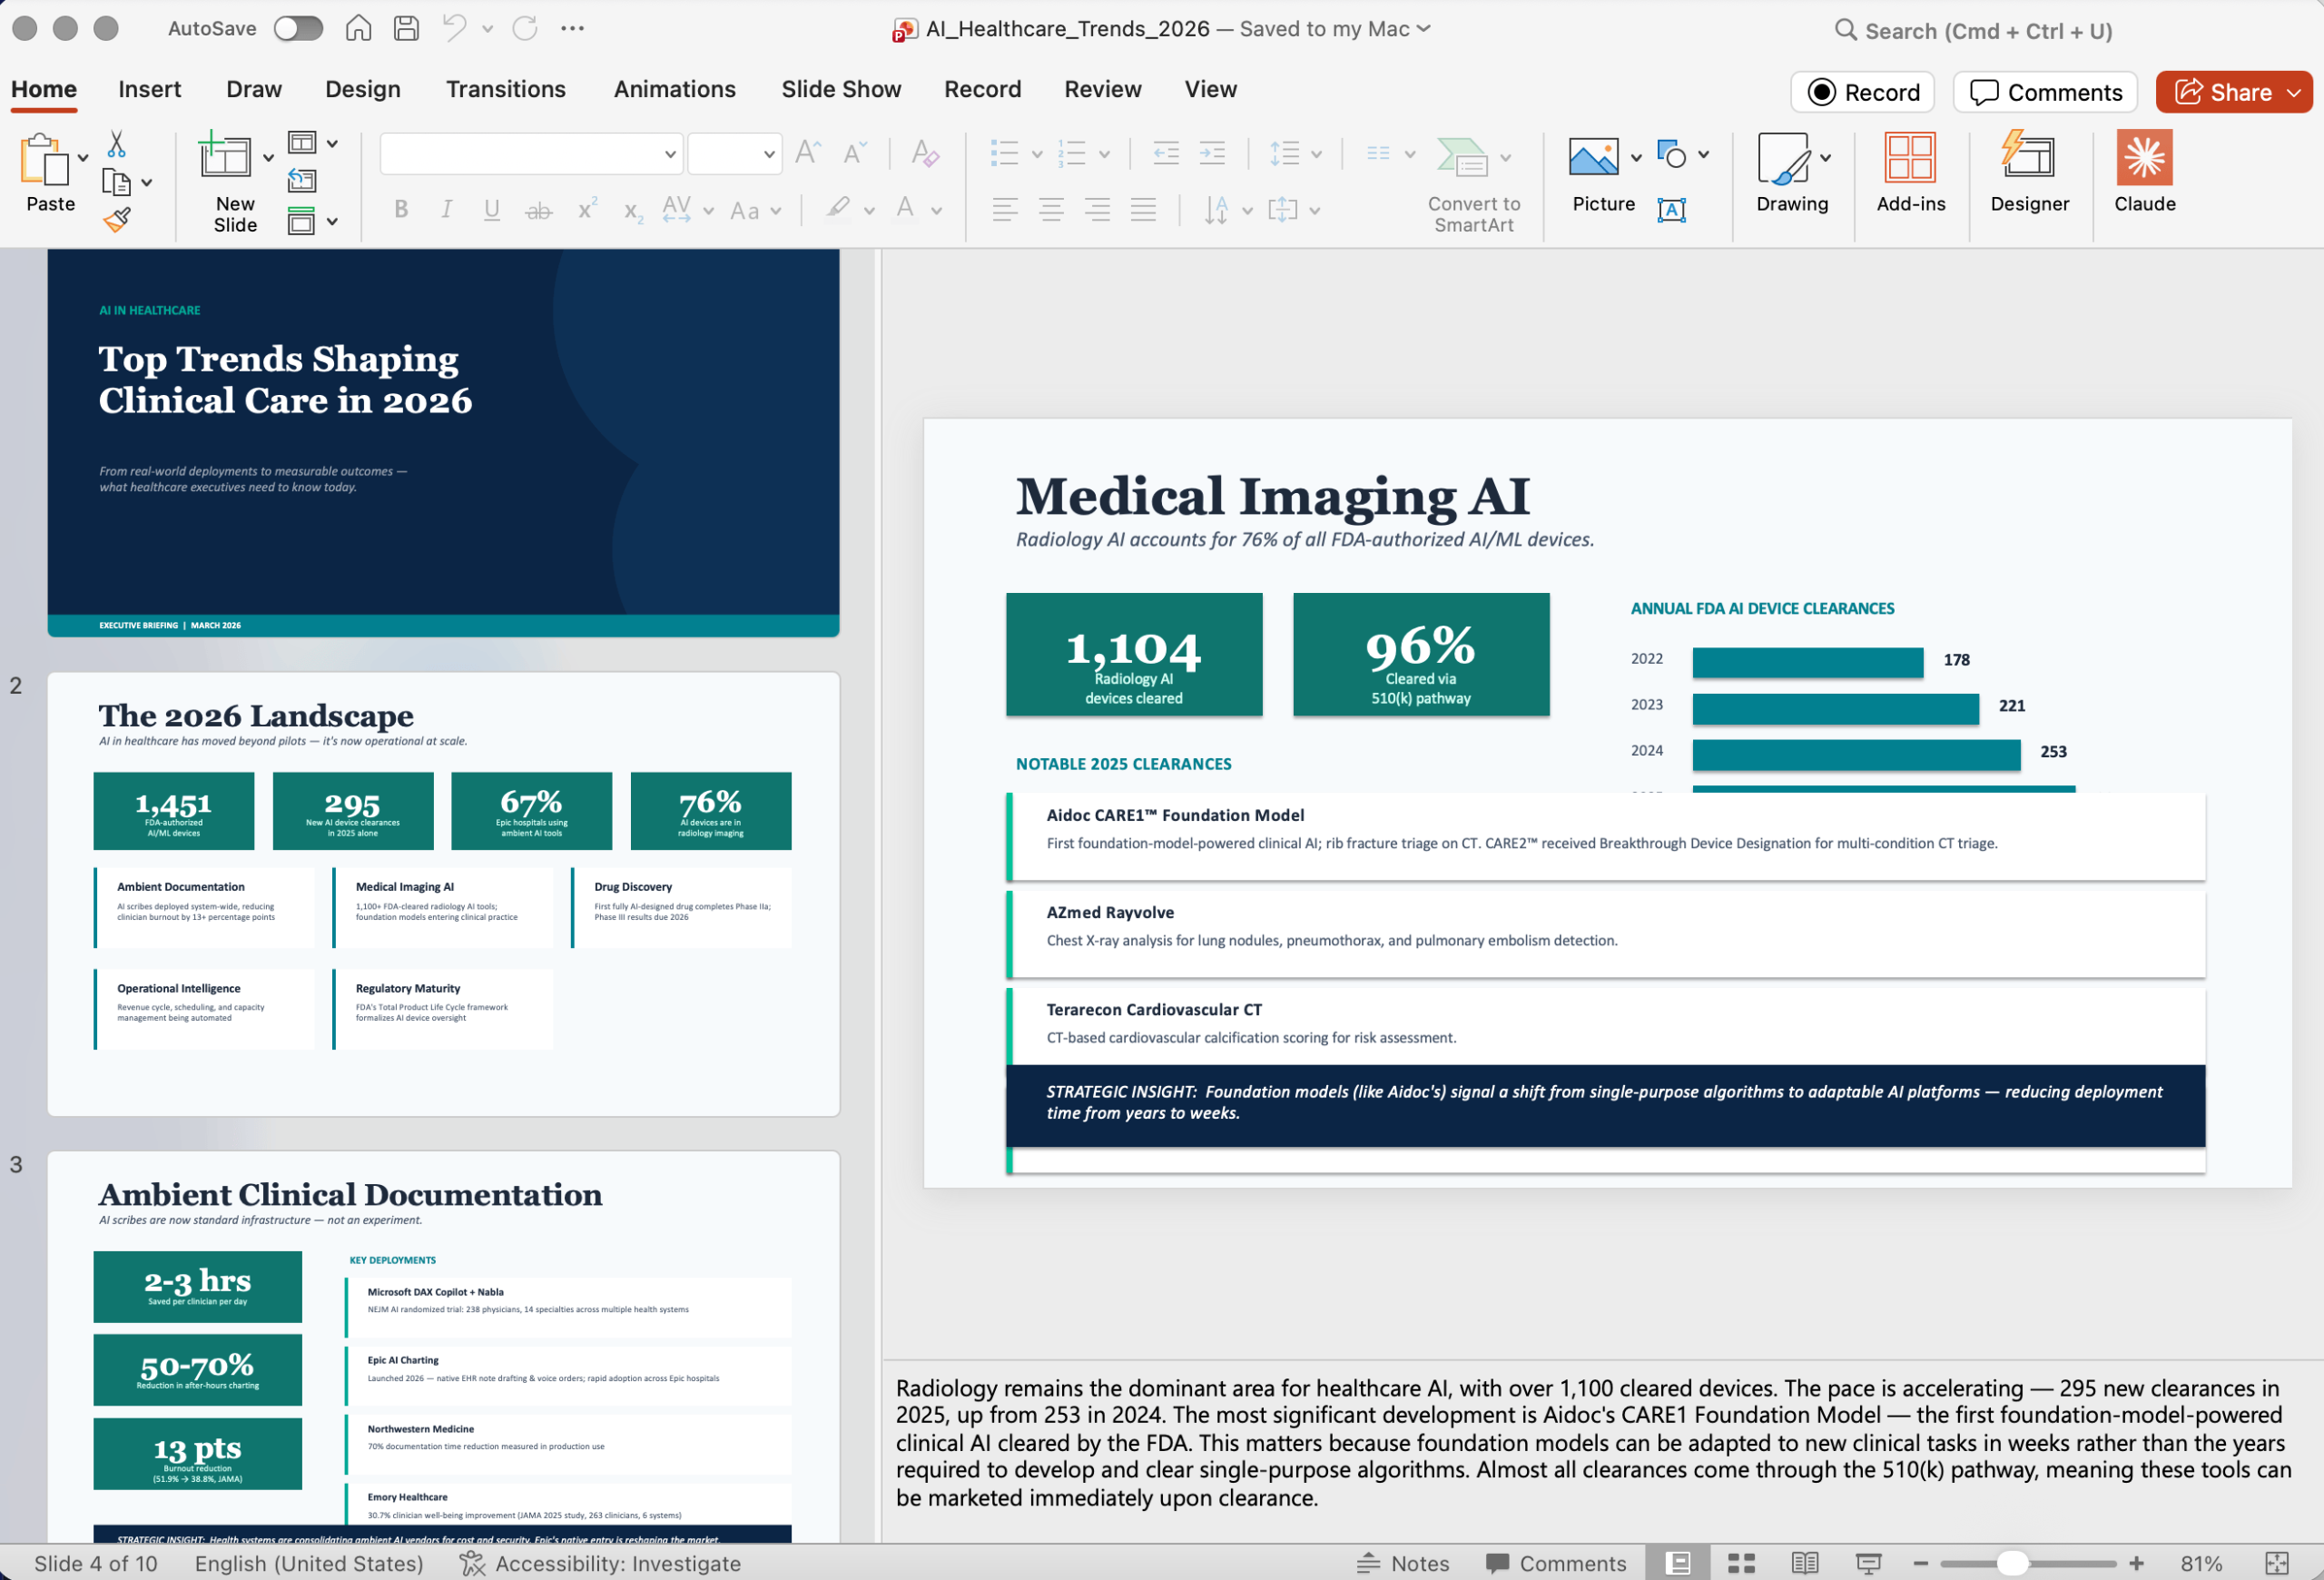Open Reading View from the status bar
2324x1580 pixels.
pyautogui.click(x=1805, y=1562)
